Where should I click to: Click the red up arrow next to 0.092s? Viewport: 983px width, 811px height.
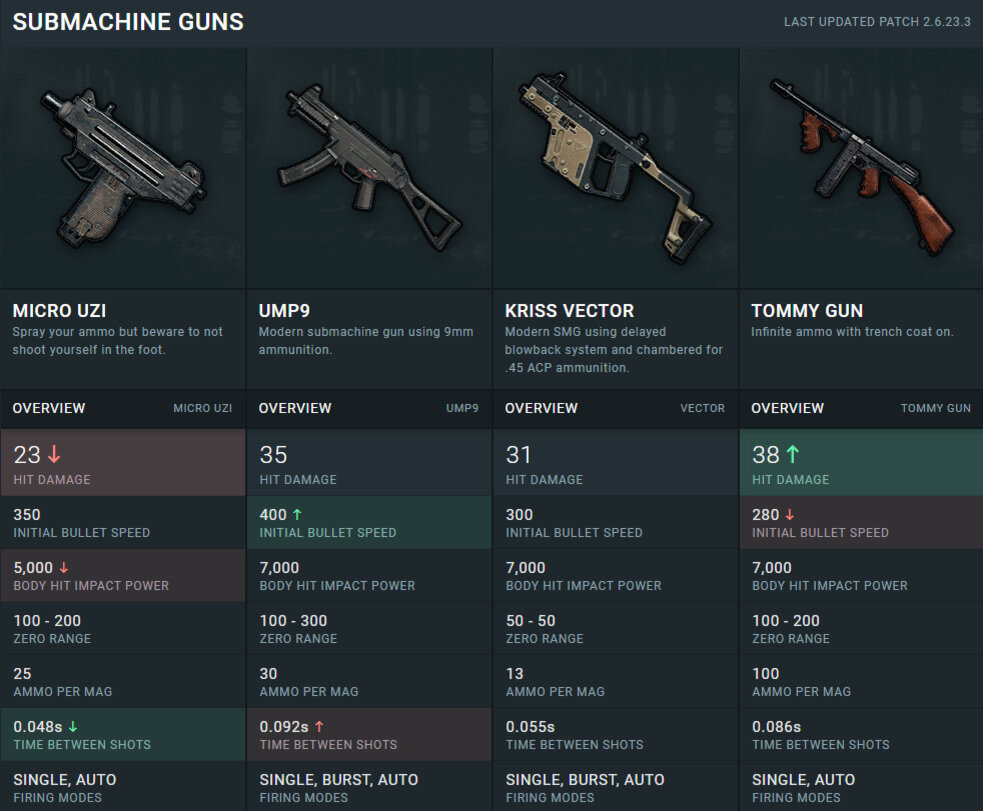coord(319,727)
